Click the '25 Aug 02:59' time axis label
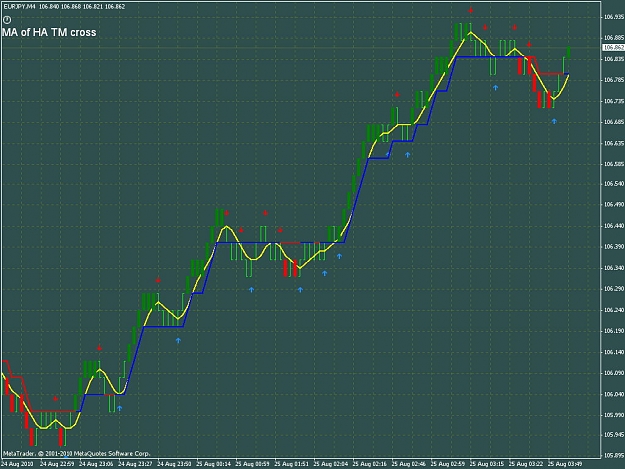Image resolution: width=625 pixels, height=469 pixels. pyautogui.click(x=448, y=464)
